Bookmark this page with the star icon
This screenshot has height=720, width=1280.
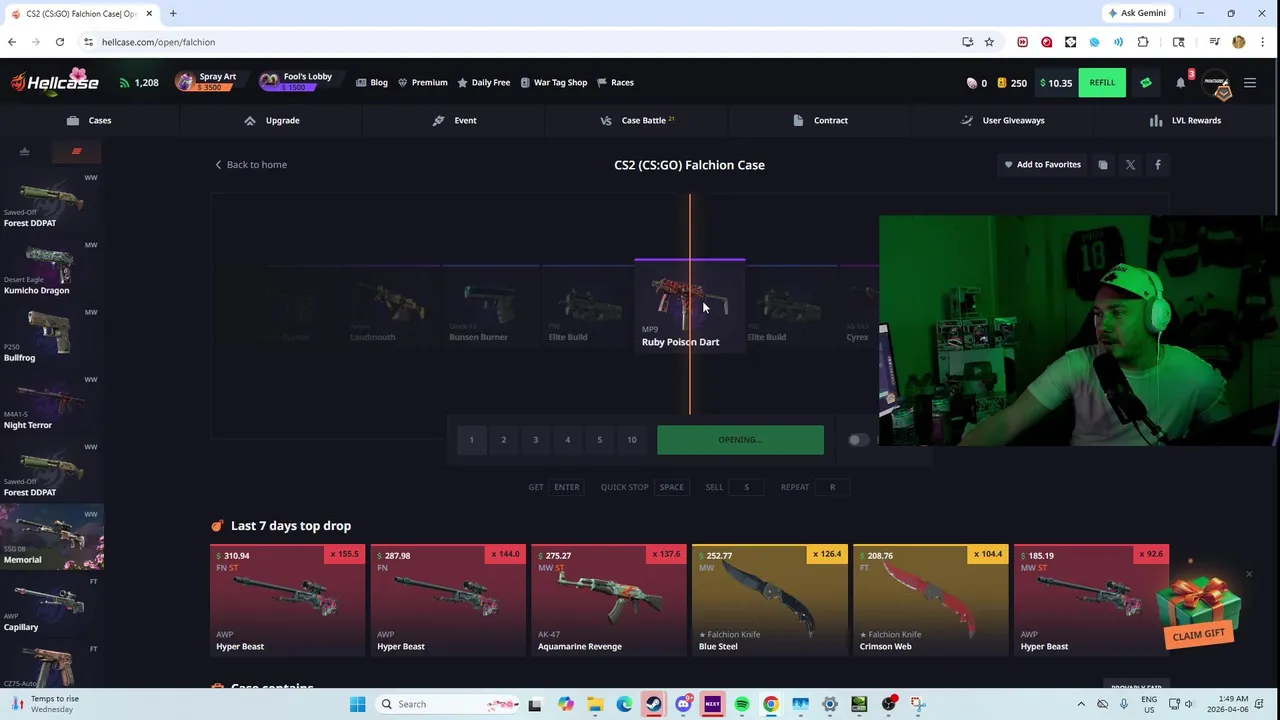click(989, 42)
